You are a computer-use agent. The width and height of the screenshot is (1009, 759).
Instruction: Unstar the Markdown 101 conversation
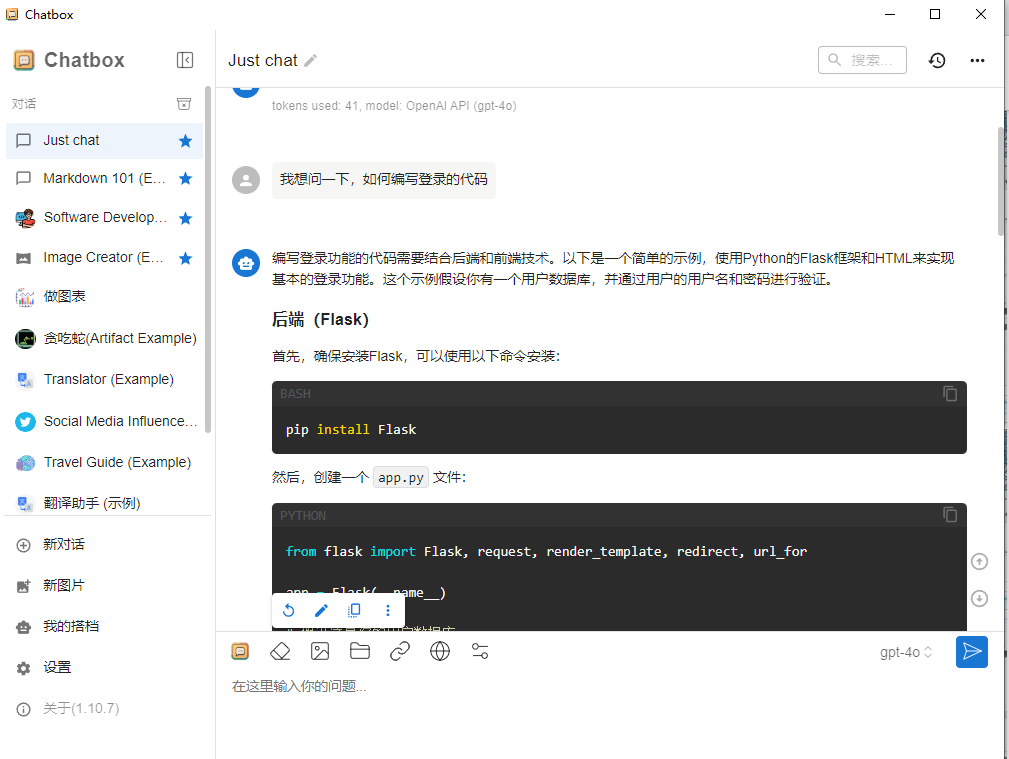tap(185, 178)
